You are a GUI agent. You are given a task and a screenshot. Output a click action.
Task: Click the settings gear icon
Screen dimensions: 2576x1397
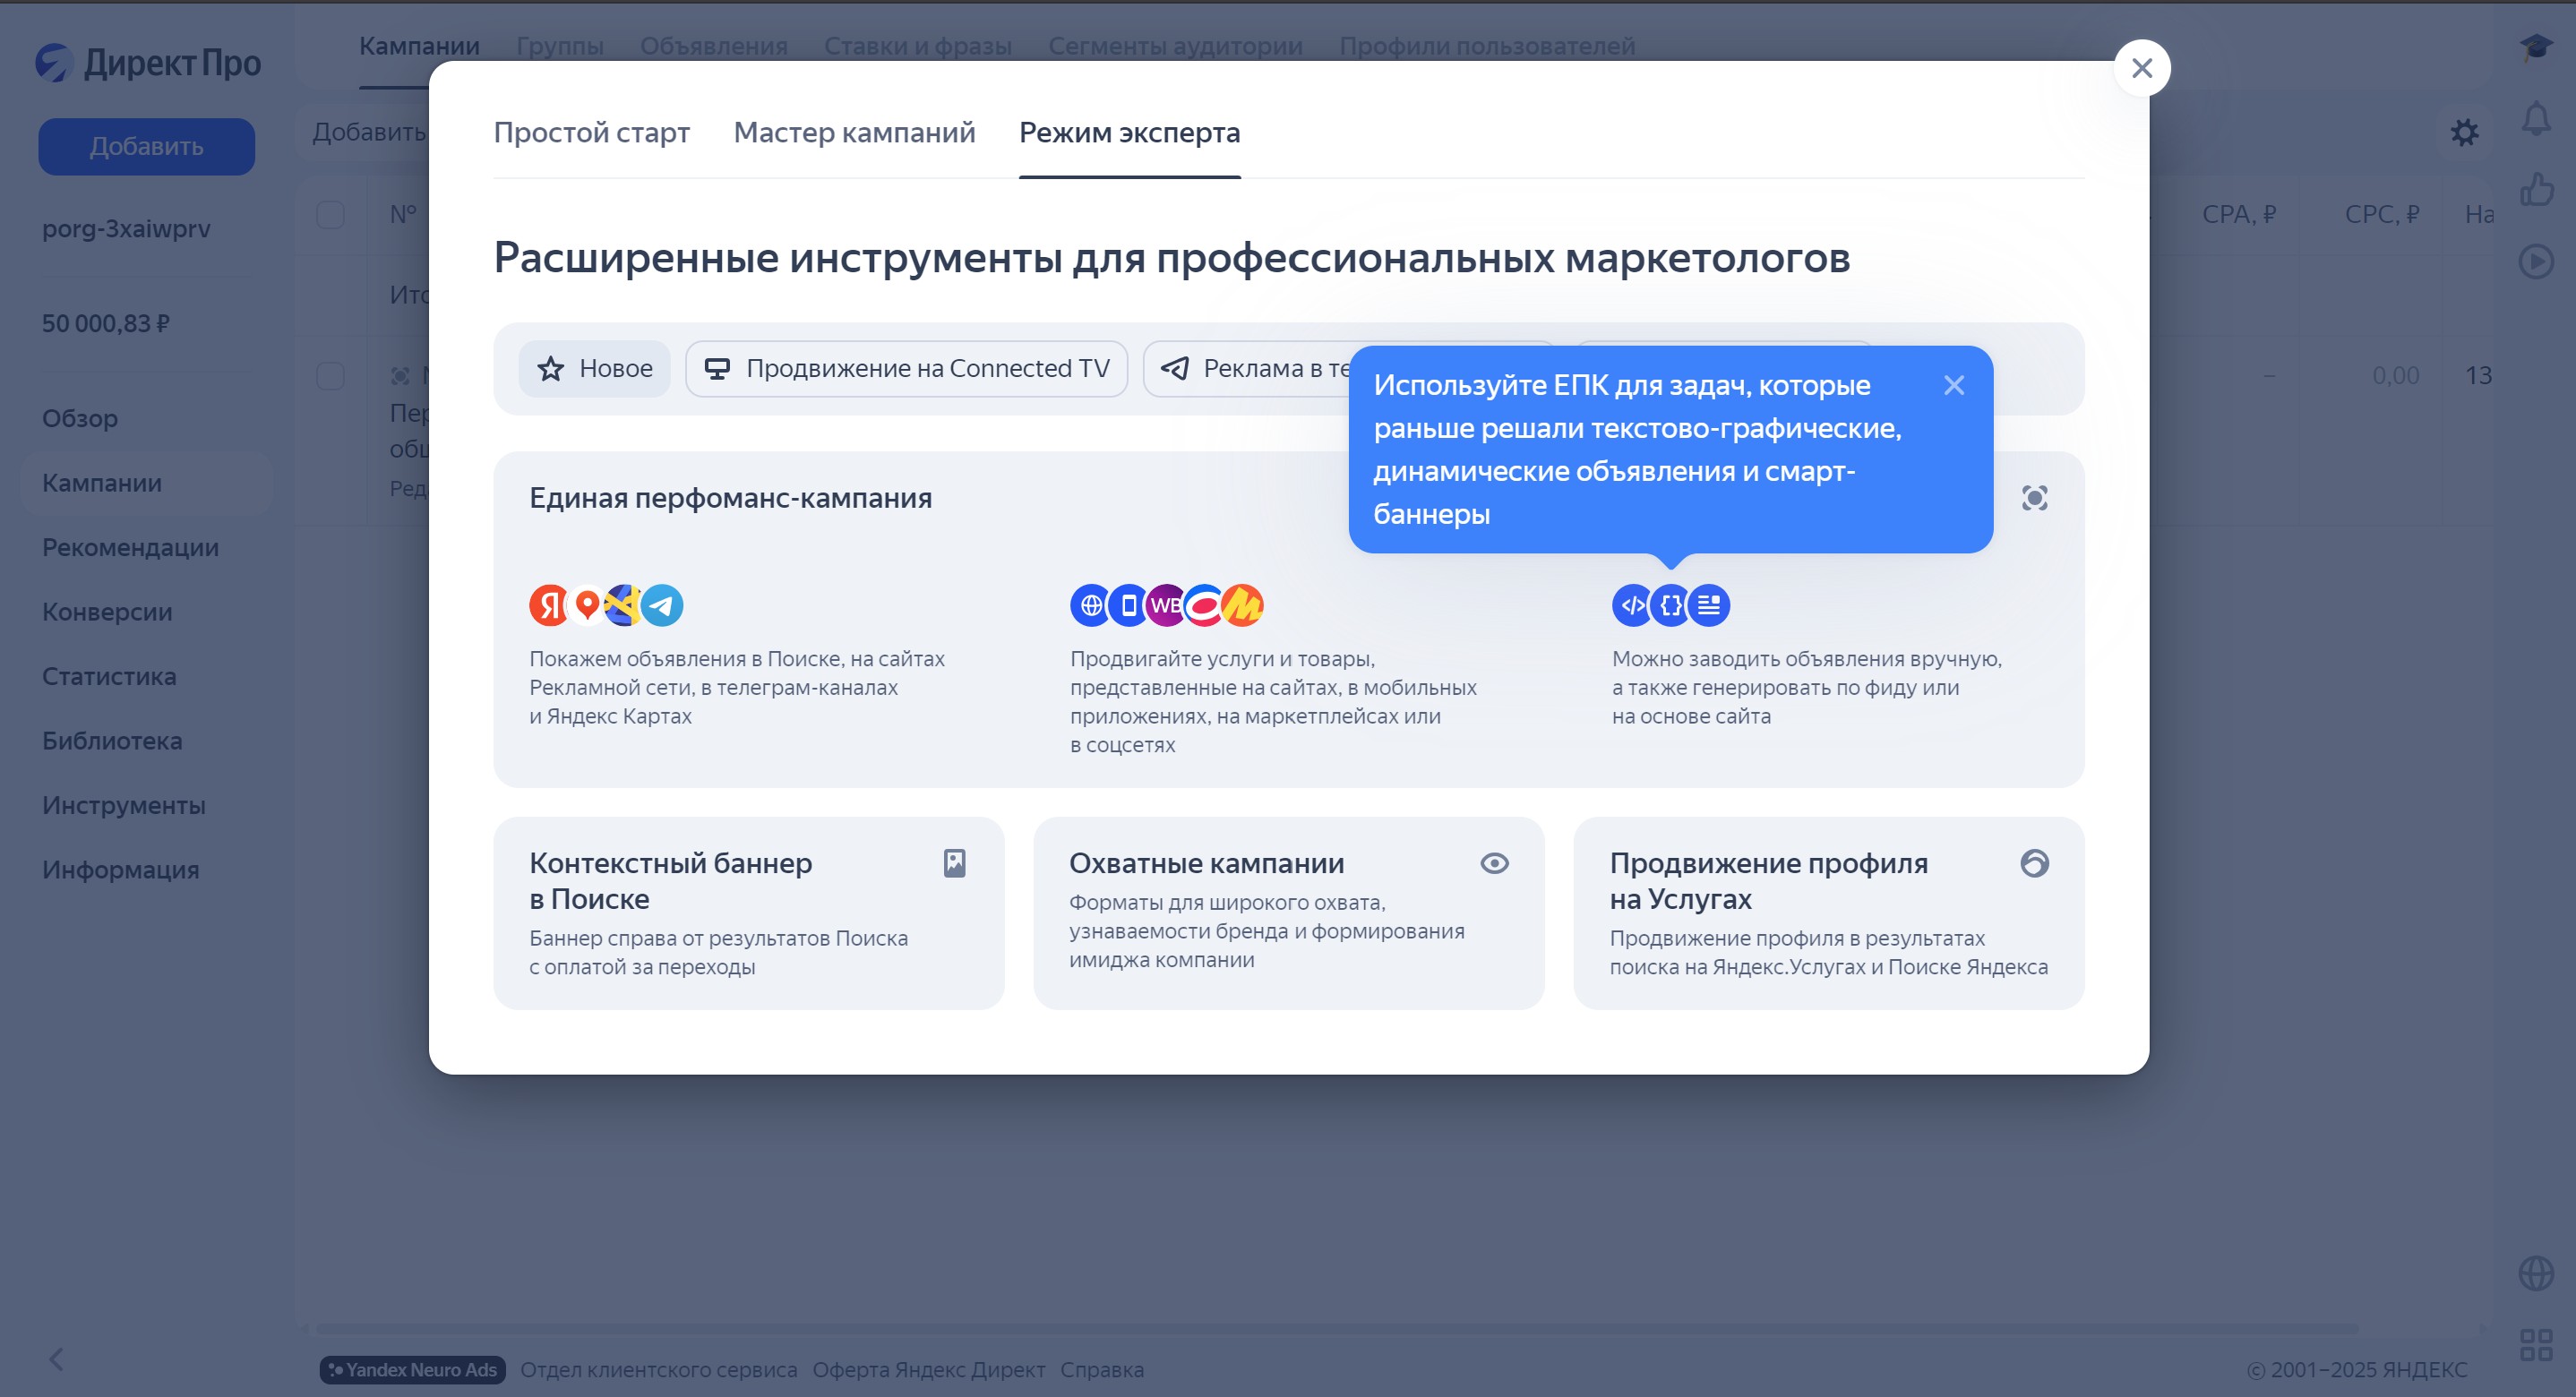tap(2464, 132)
